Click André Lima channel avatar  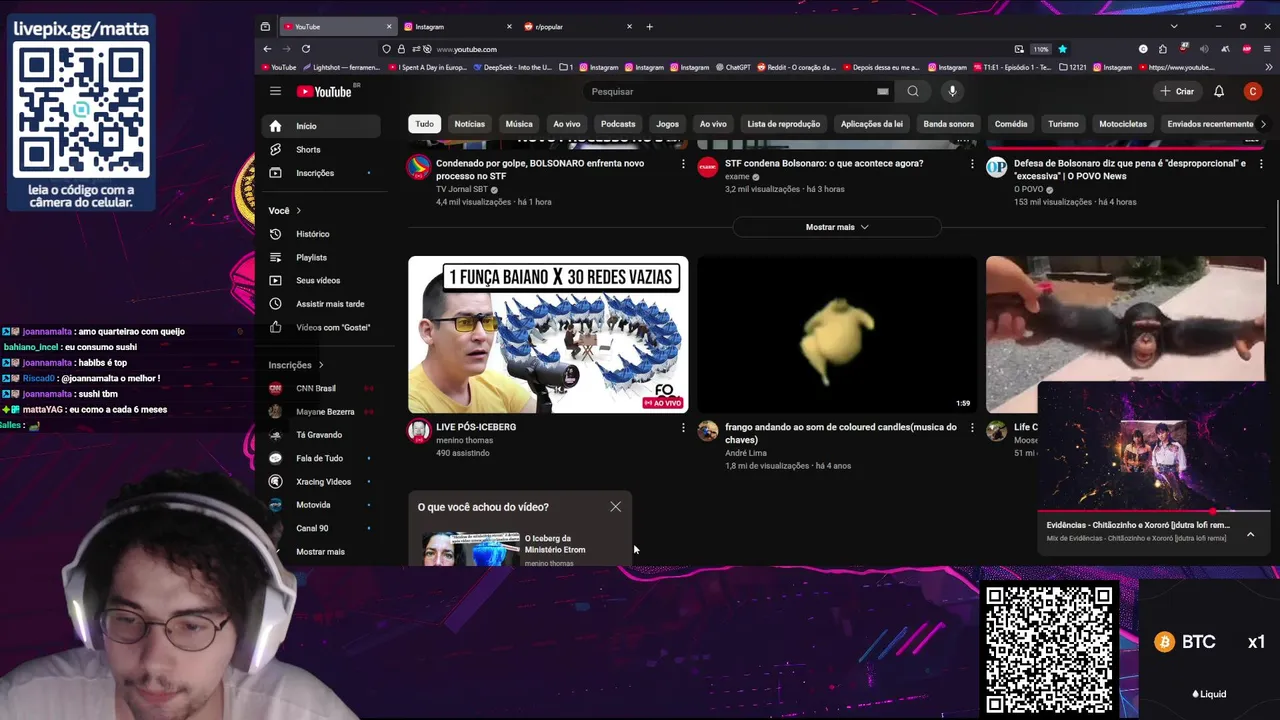[x=708, y=431]
